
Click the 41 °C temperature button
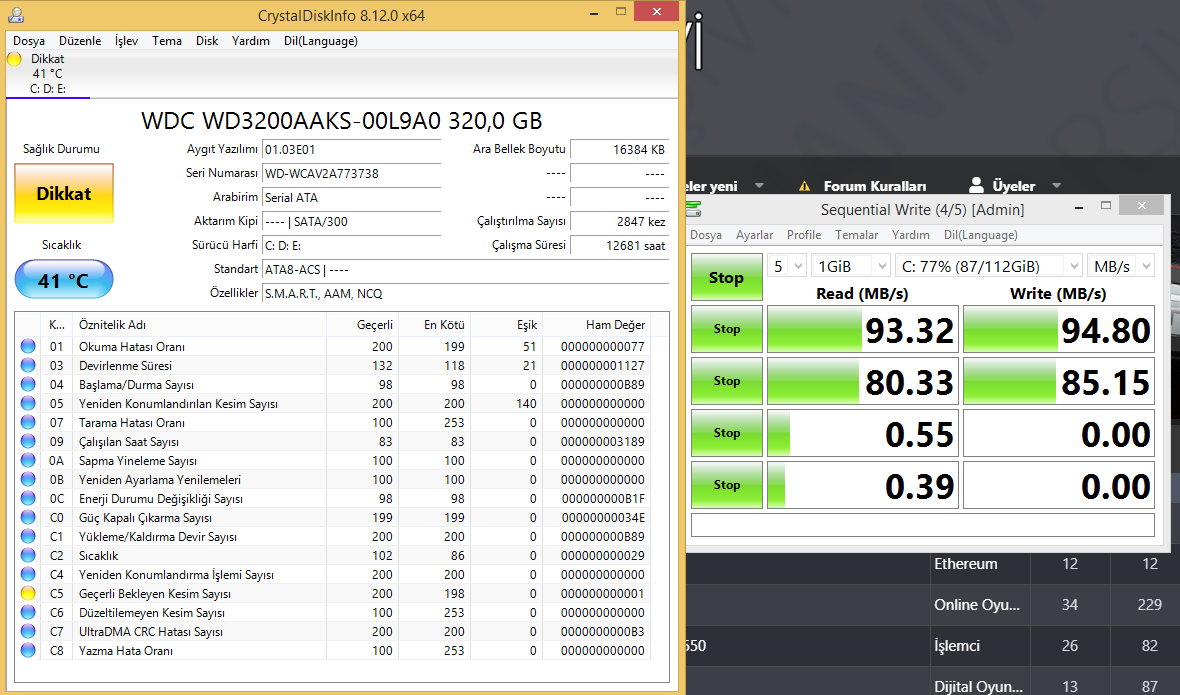click(64, 280)
